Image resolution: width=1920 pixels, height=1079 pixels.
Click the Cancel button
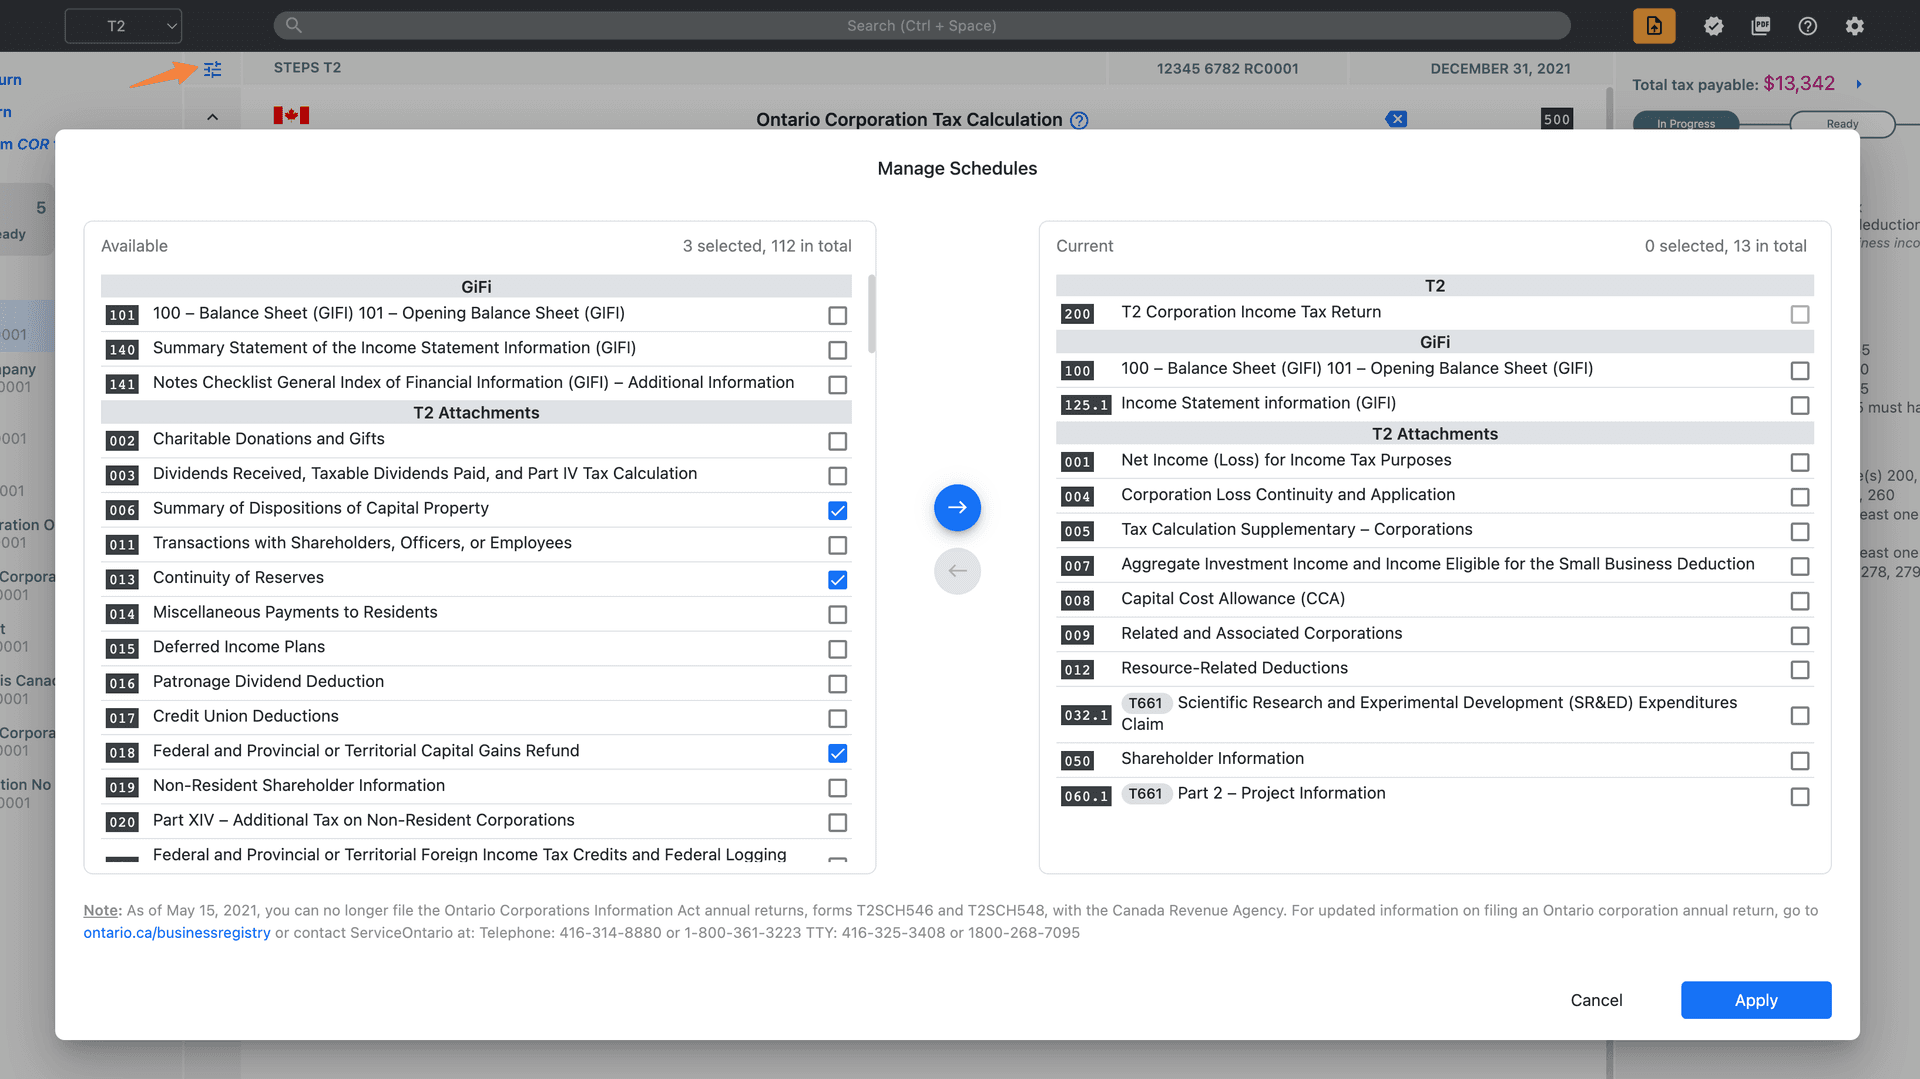(x=1596, y=1000)
